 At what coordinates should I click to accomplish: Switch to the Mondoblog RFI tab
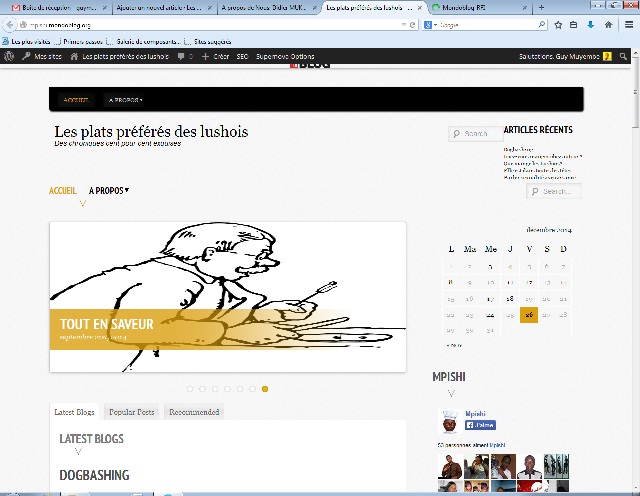[x=478, y=8]
